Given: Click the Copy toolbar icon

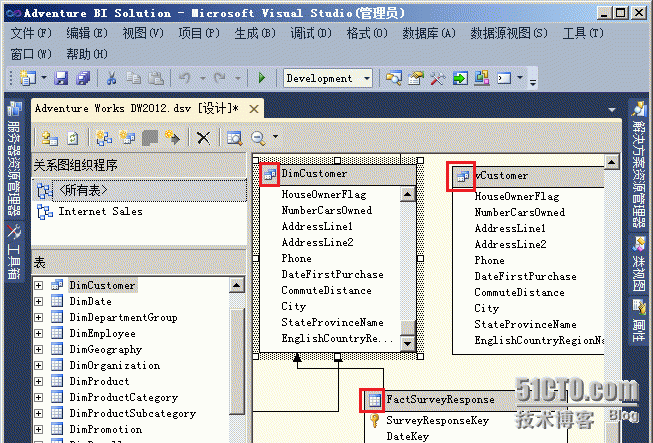Looking at the screenshot, I should click(133, 78).
